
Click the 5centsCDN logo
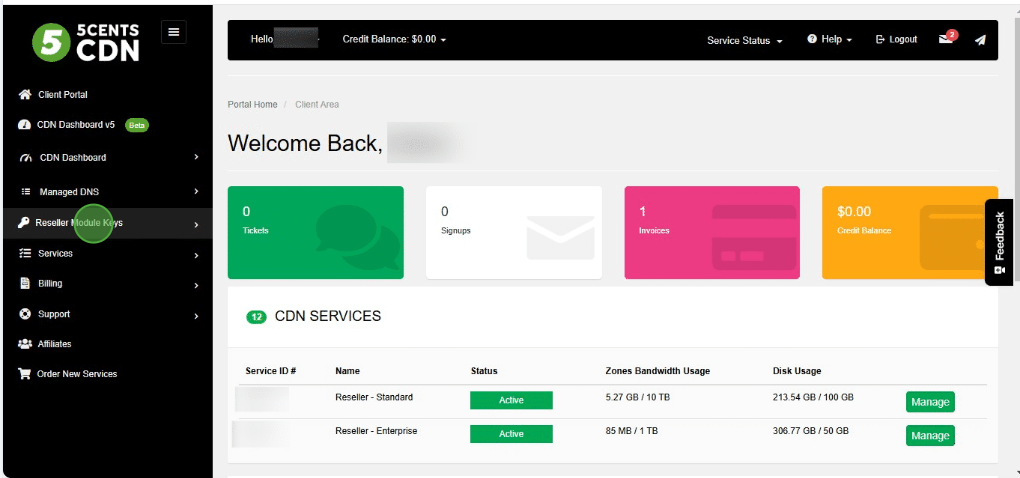coord(85,42)
